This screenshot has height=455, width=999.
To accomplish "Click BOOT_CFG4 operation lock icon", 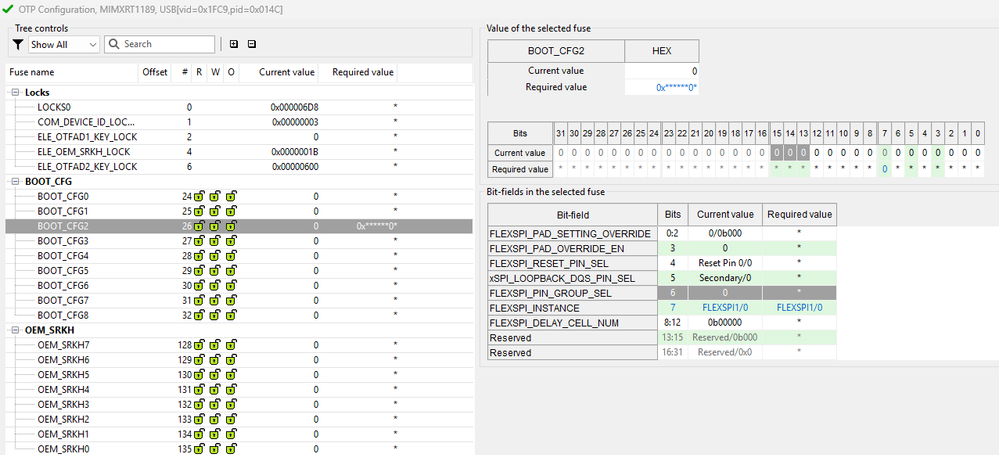I will pyautogui.click(x=231, y=256).
